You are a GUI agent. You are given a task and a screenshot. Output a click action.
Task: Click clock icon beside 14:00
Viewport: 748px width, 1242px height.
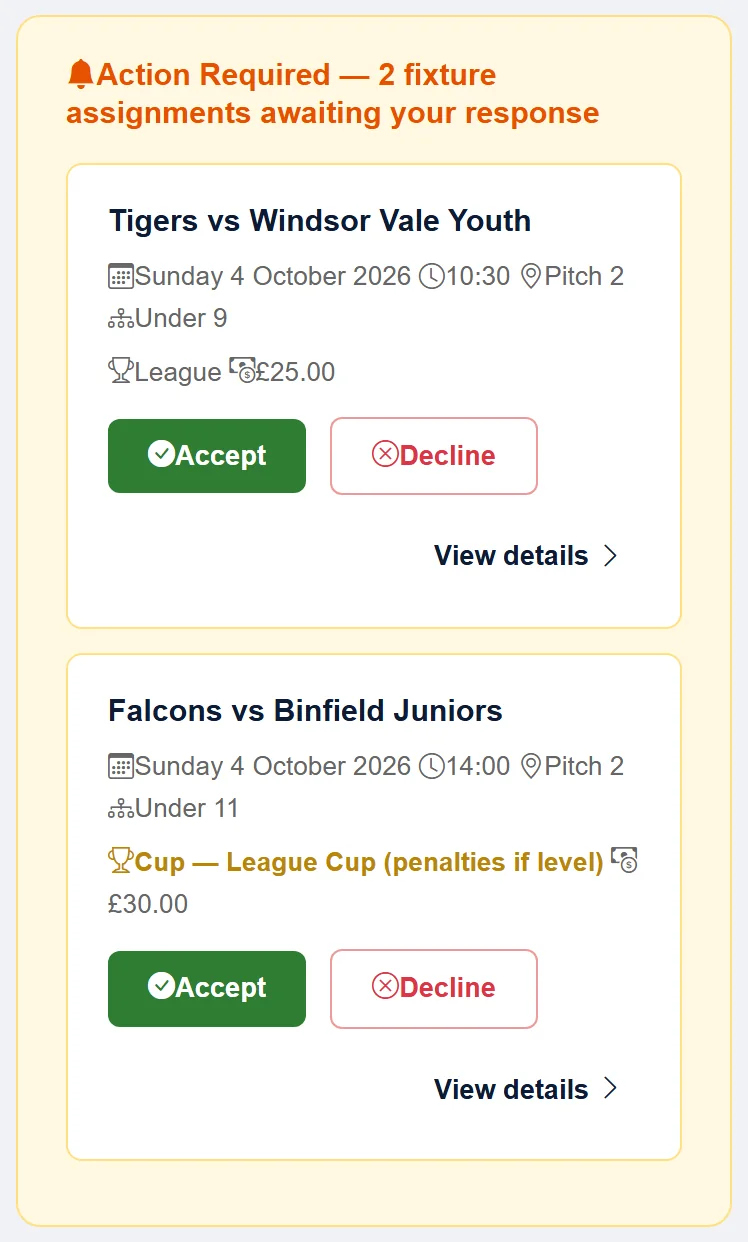click(431, 766)
